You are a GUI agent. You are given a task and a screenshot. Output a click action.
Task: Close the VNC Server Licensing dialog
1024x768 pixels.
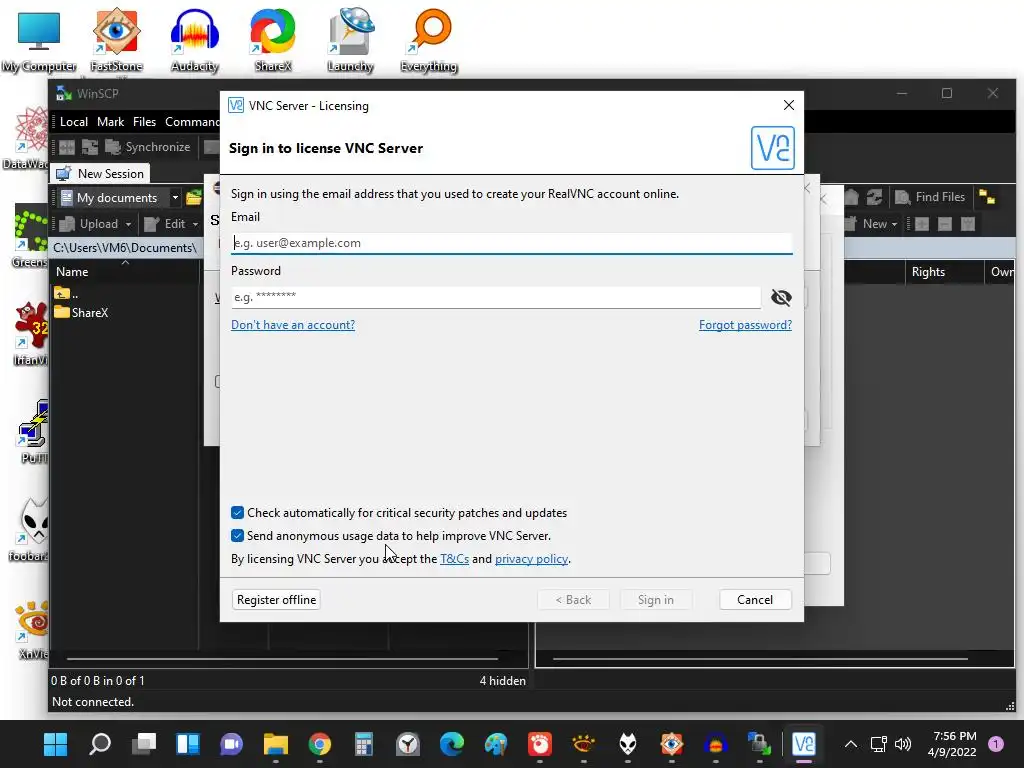coord(788,105)
